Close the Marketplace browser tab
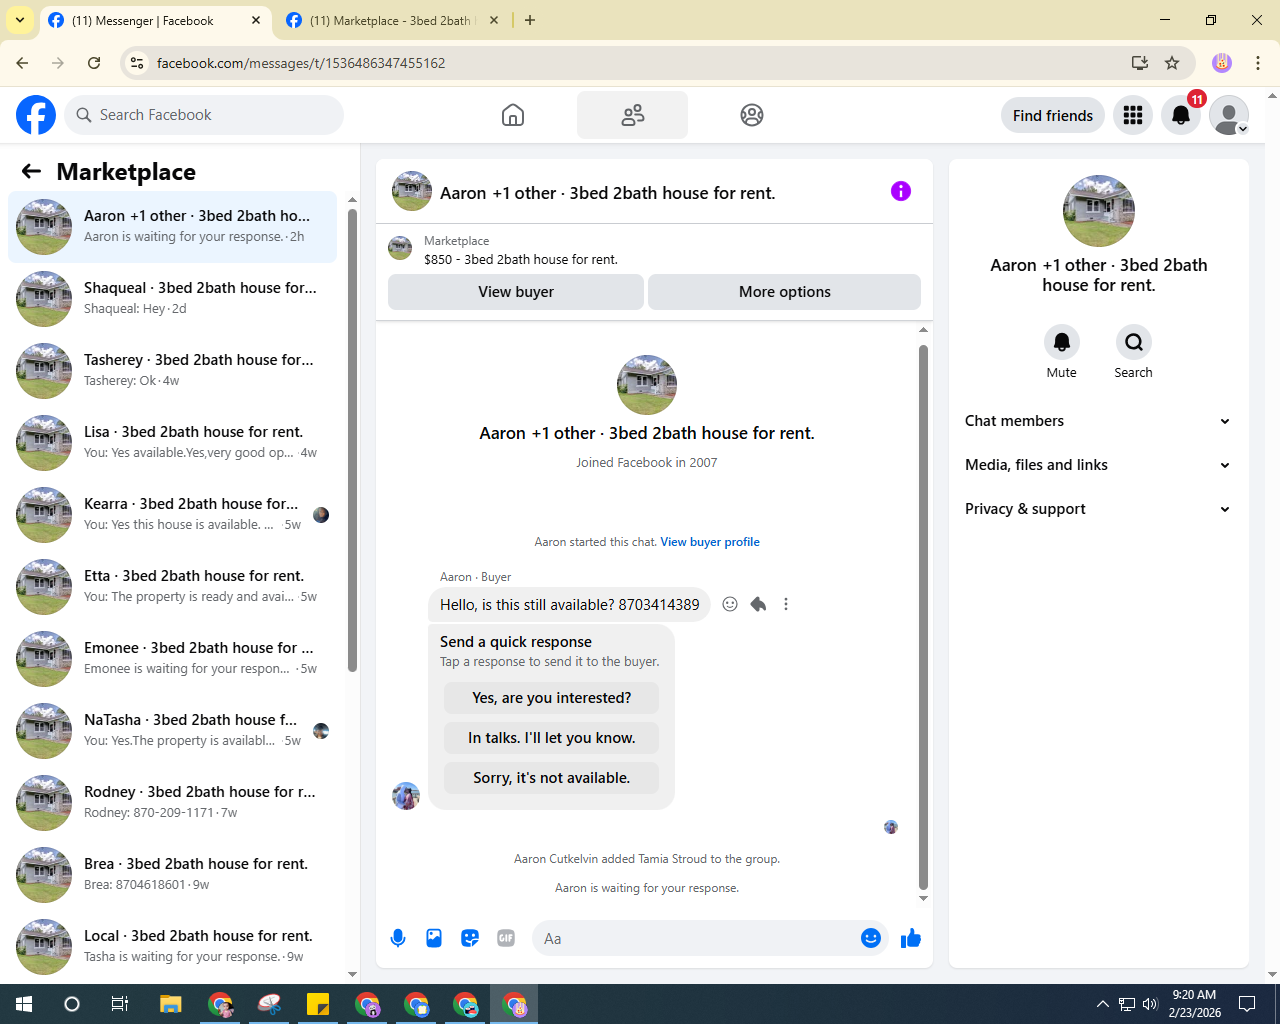 [494, 20]
